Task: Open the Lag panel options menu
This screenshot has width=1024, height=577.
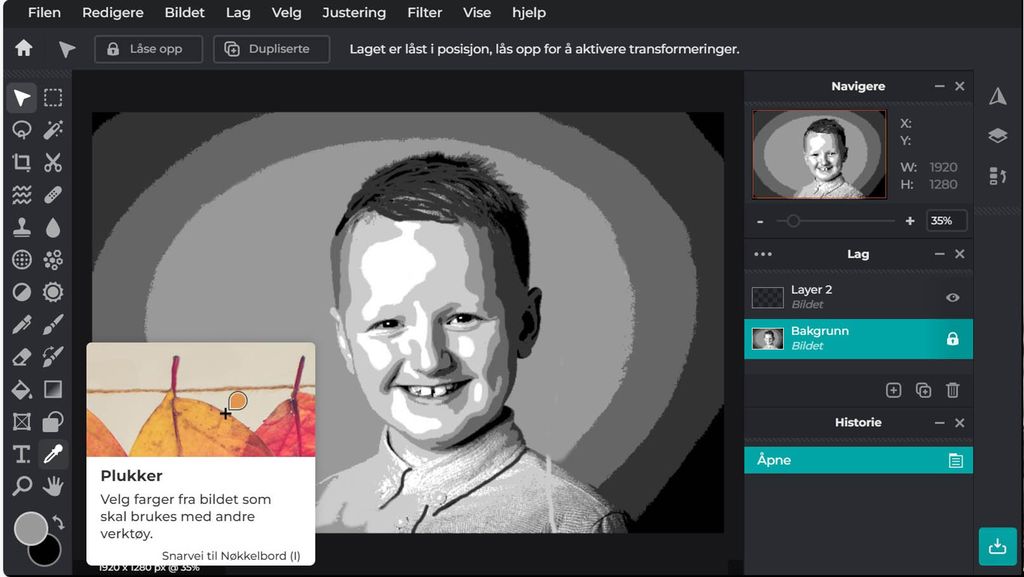Action: [762, 253]
